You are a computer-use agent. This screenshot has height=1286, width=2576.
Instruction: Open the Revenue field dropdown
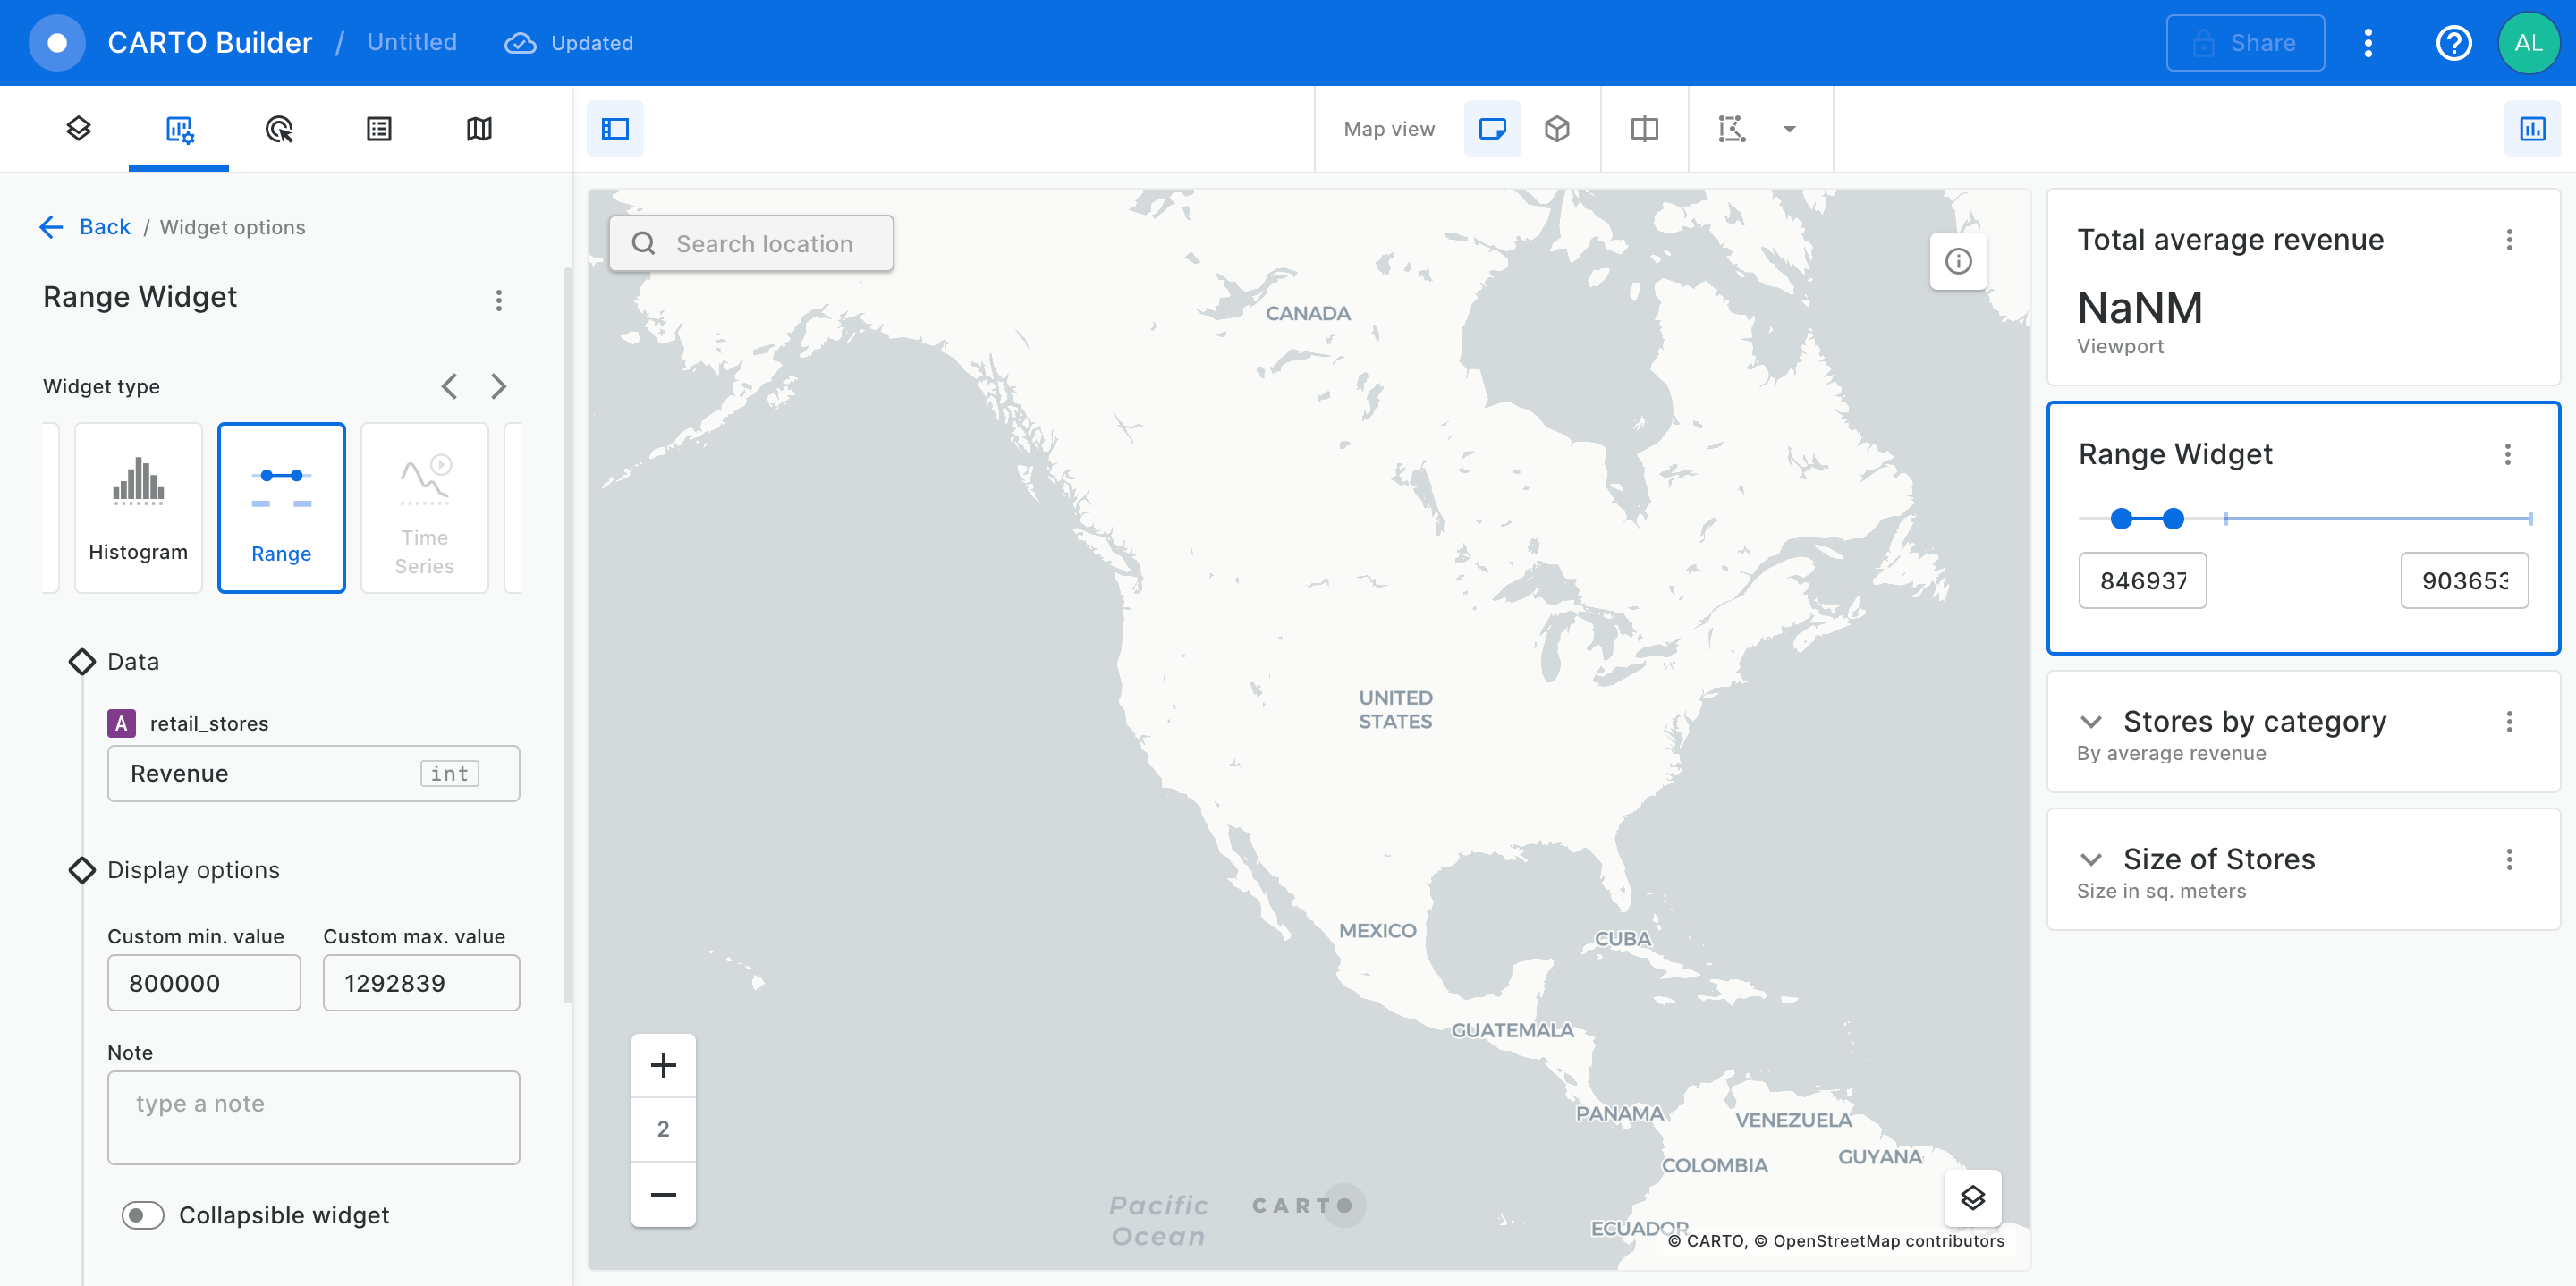[x=314, y=773]
